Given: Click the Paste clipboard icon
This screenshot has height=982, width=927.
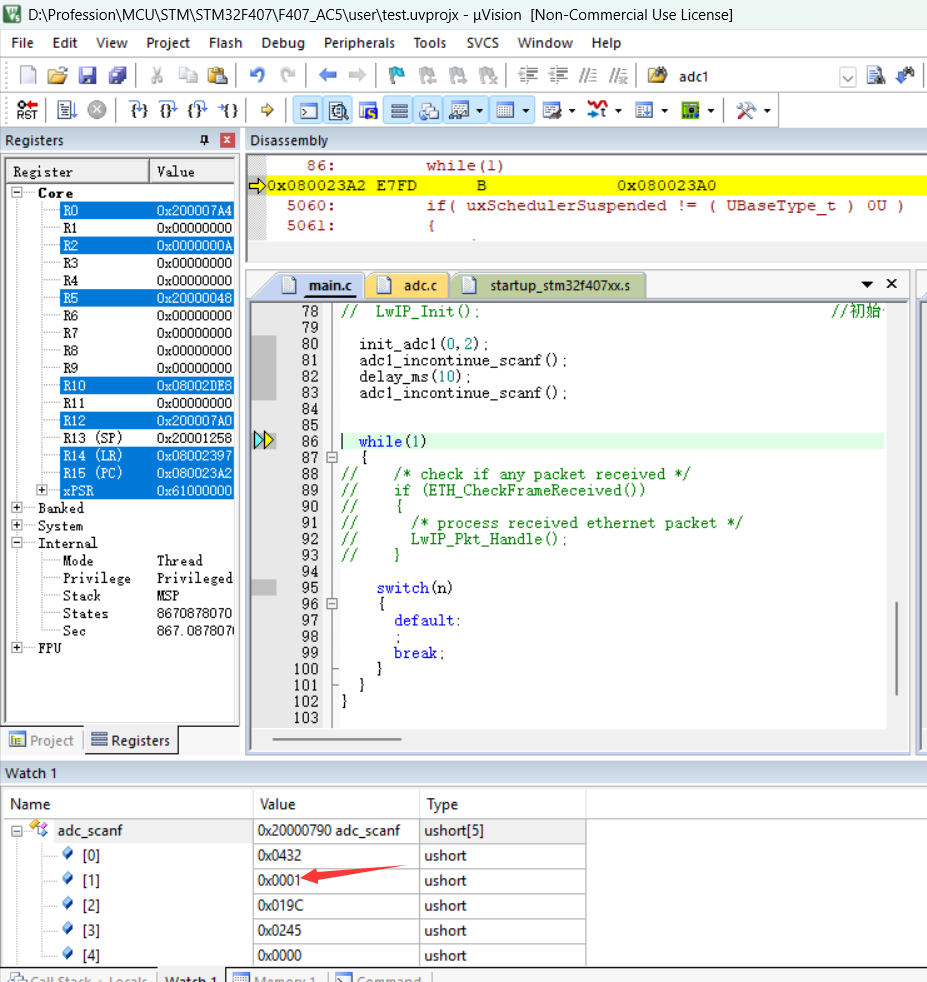Looking at the screenshot, I should pos(217,76).
